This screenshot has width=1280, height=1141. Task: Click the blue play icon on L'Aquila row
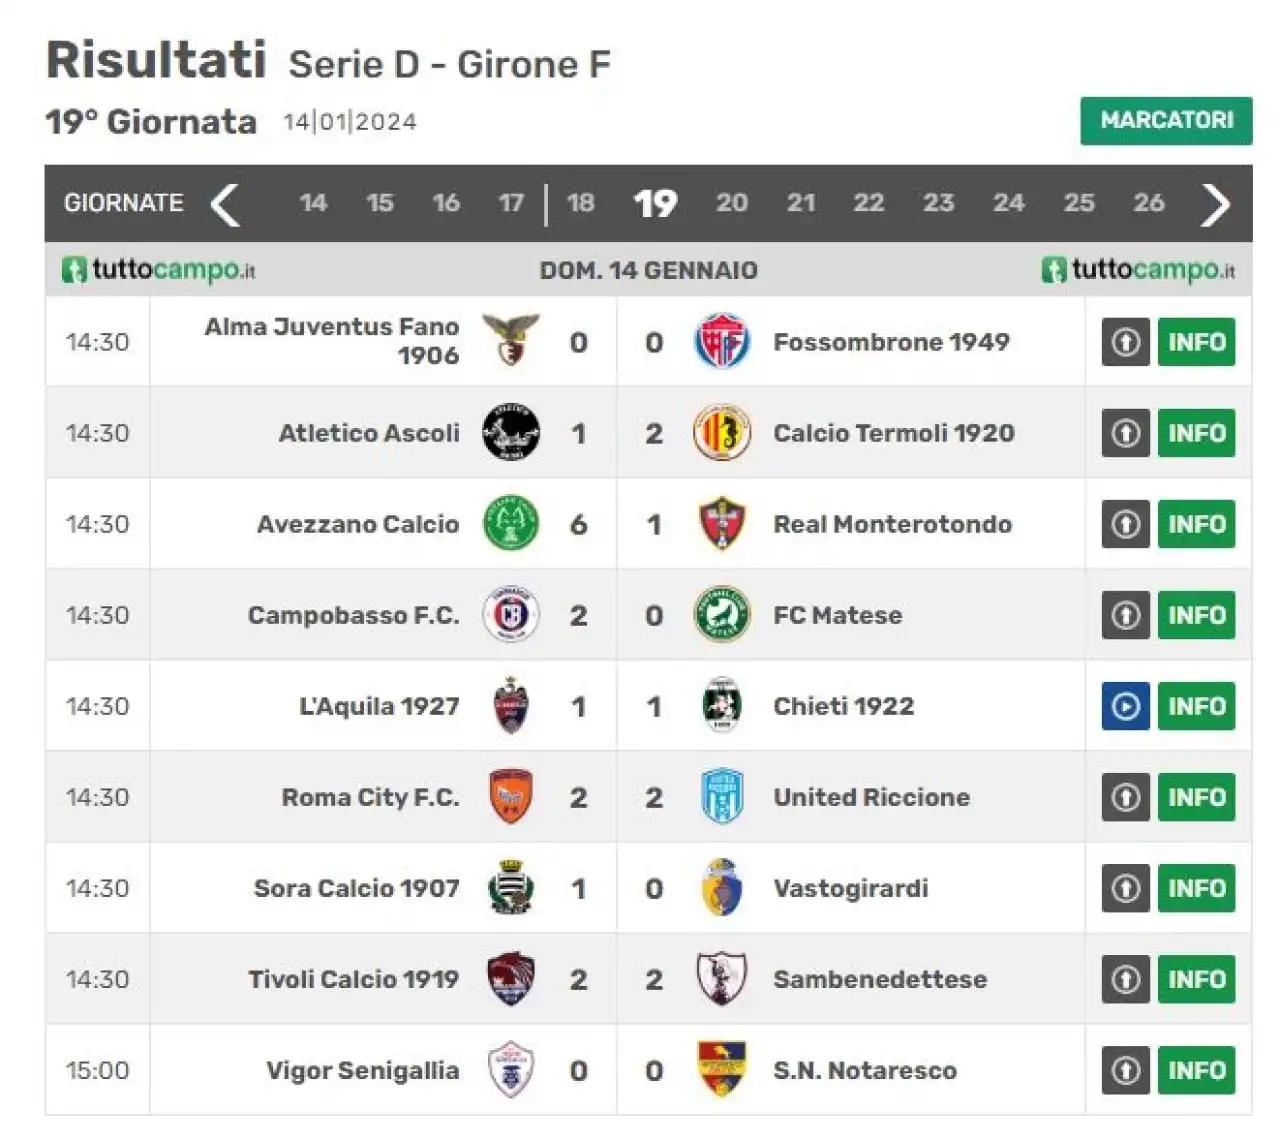click(1125, 706)
